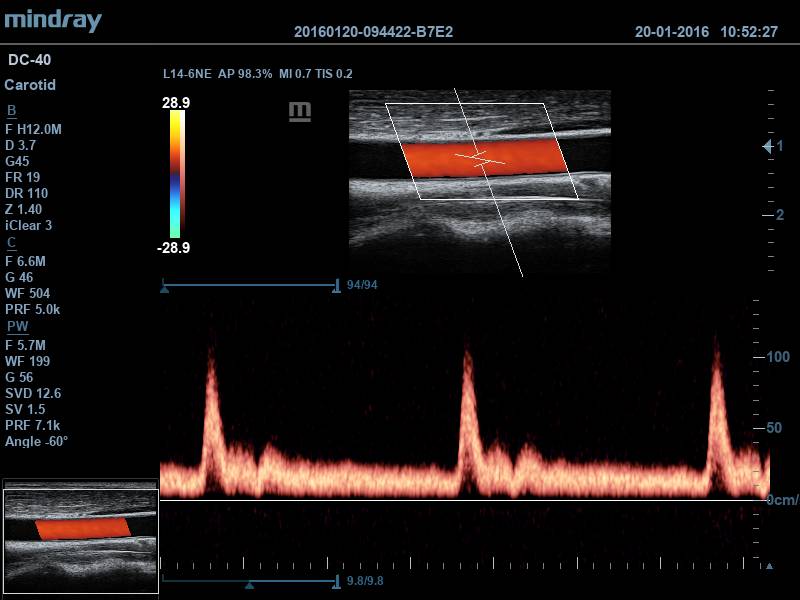Click the Carotid exam type label
The width and height of the screenshot is (800, 600).
coord(30,85)
